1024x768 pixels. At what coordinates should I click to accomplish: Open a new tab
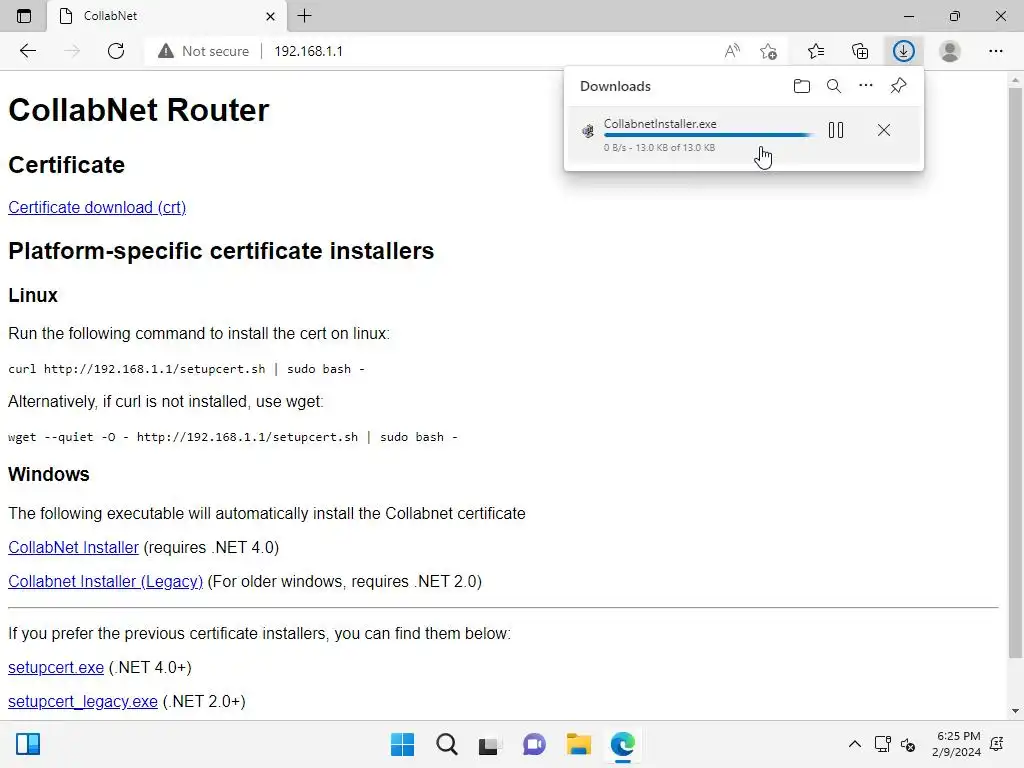pos(304,16)
